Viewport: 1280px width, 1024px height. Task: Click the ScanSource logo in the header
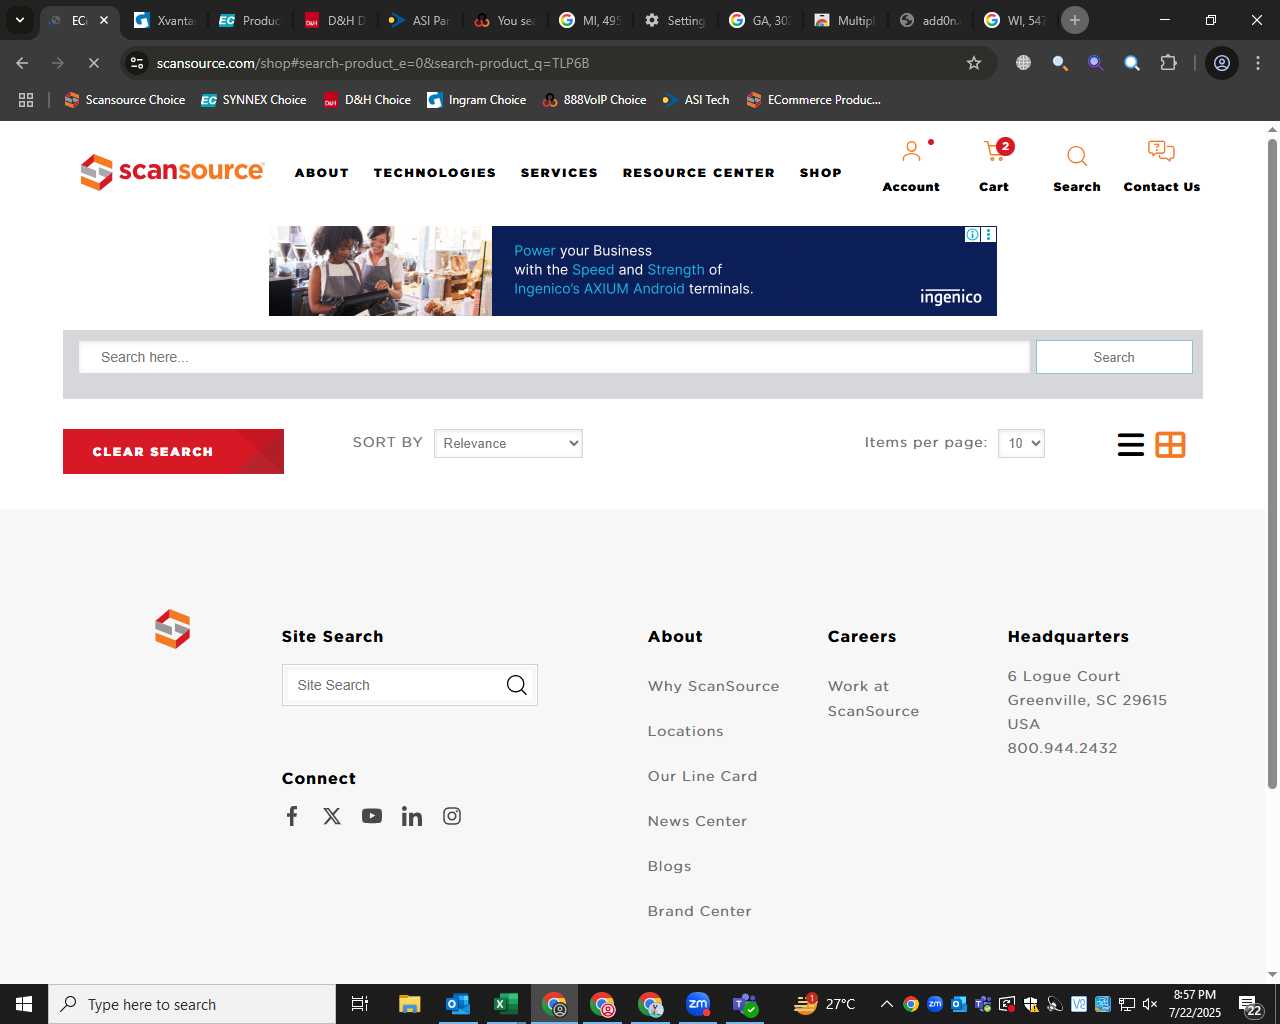click(172, 172)
